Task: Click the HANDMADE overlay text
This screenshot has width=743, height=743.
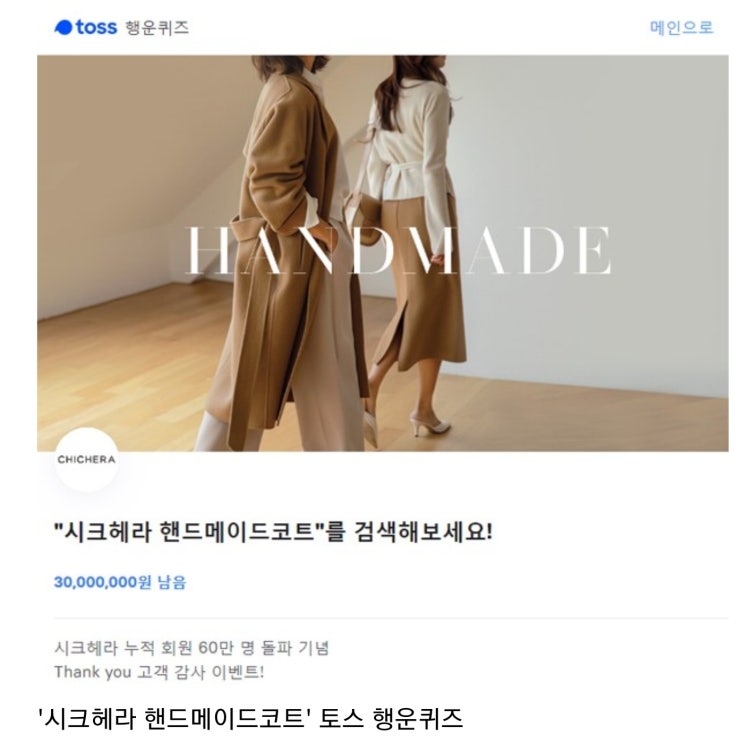Action: 399,250
